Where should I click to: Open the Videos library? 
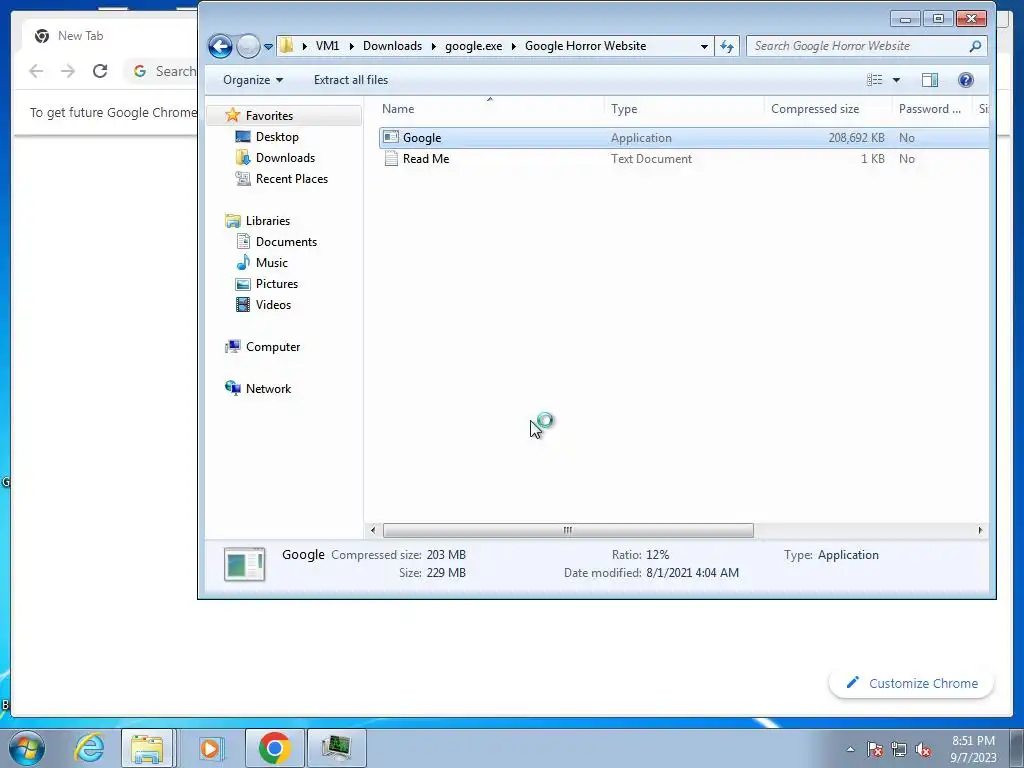click(273, 304)
